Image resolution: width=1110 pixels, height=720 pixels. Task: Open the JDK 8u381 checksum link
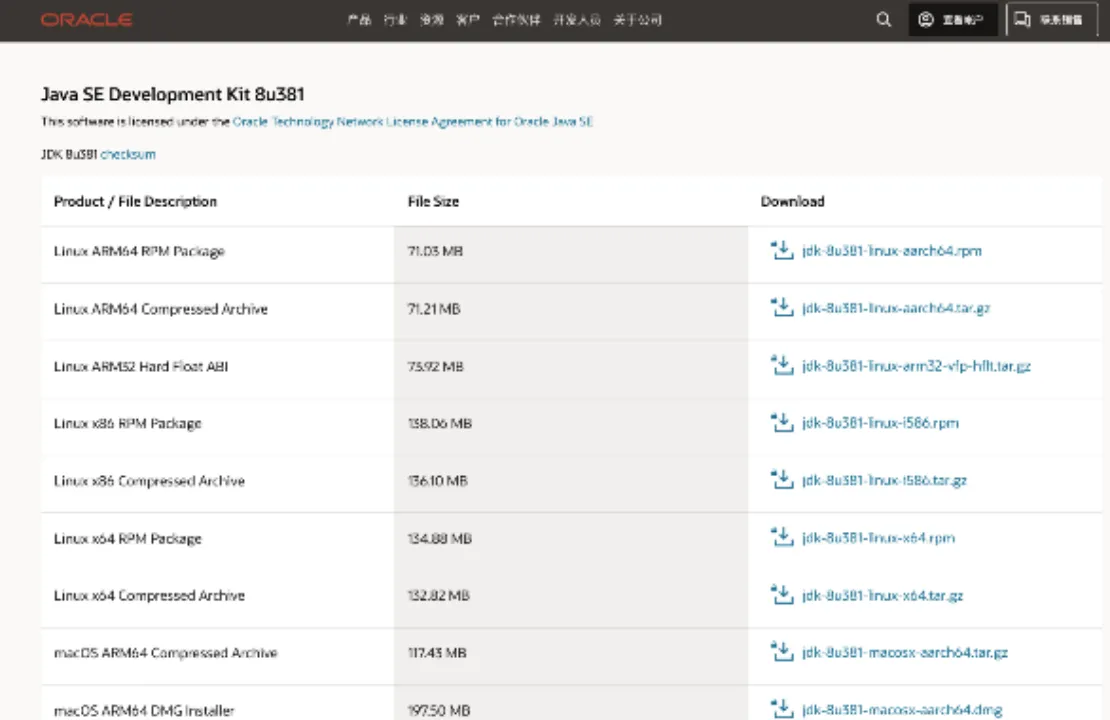[128, 155]
